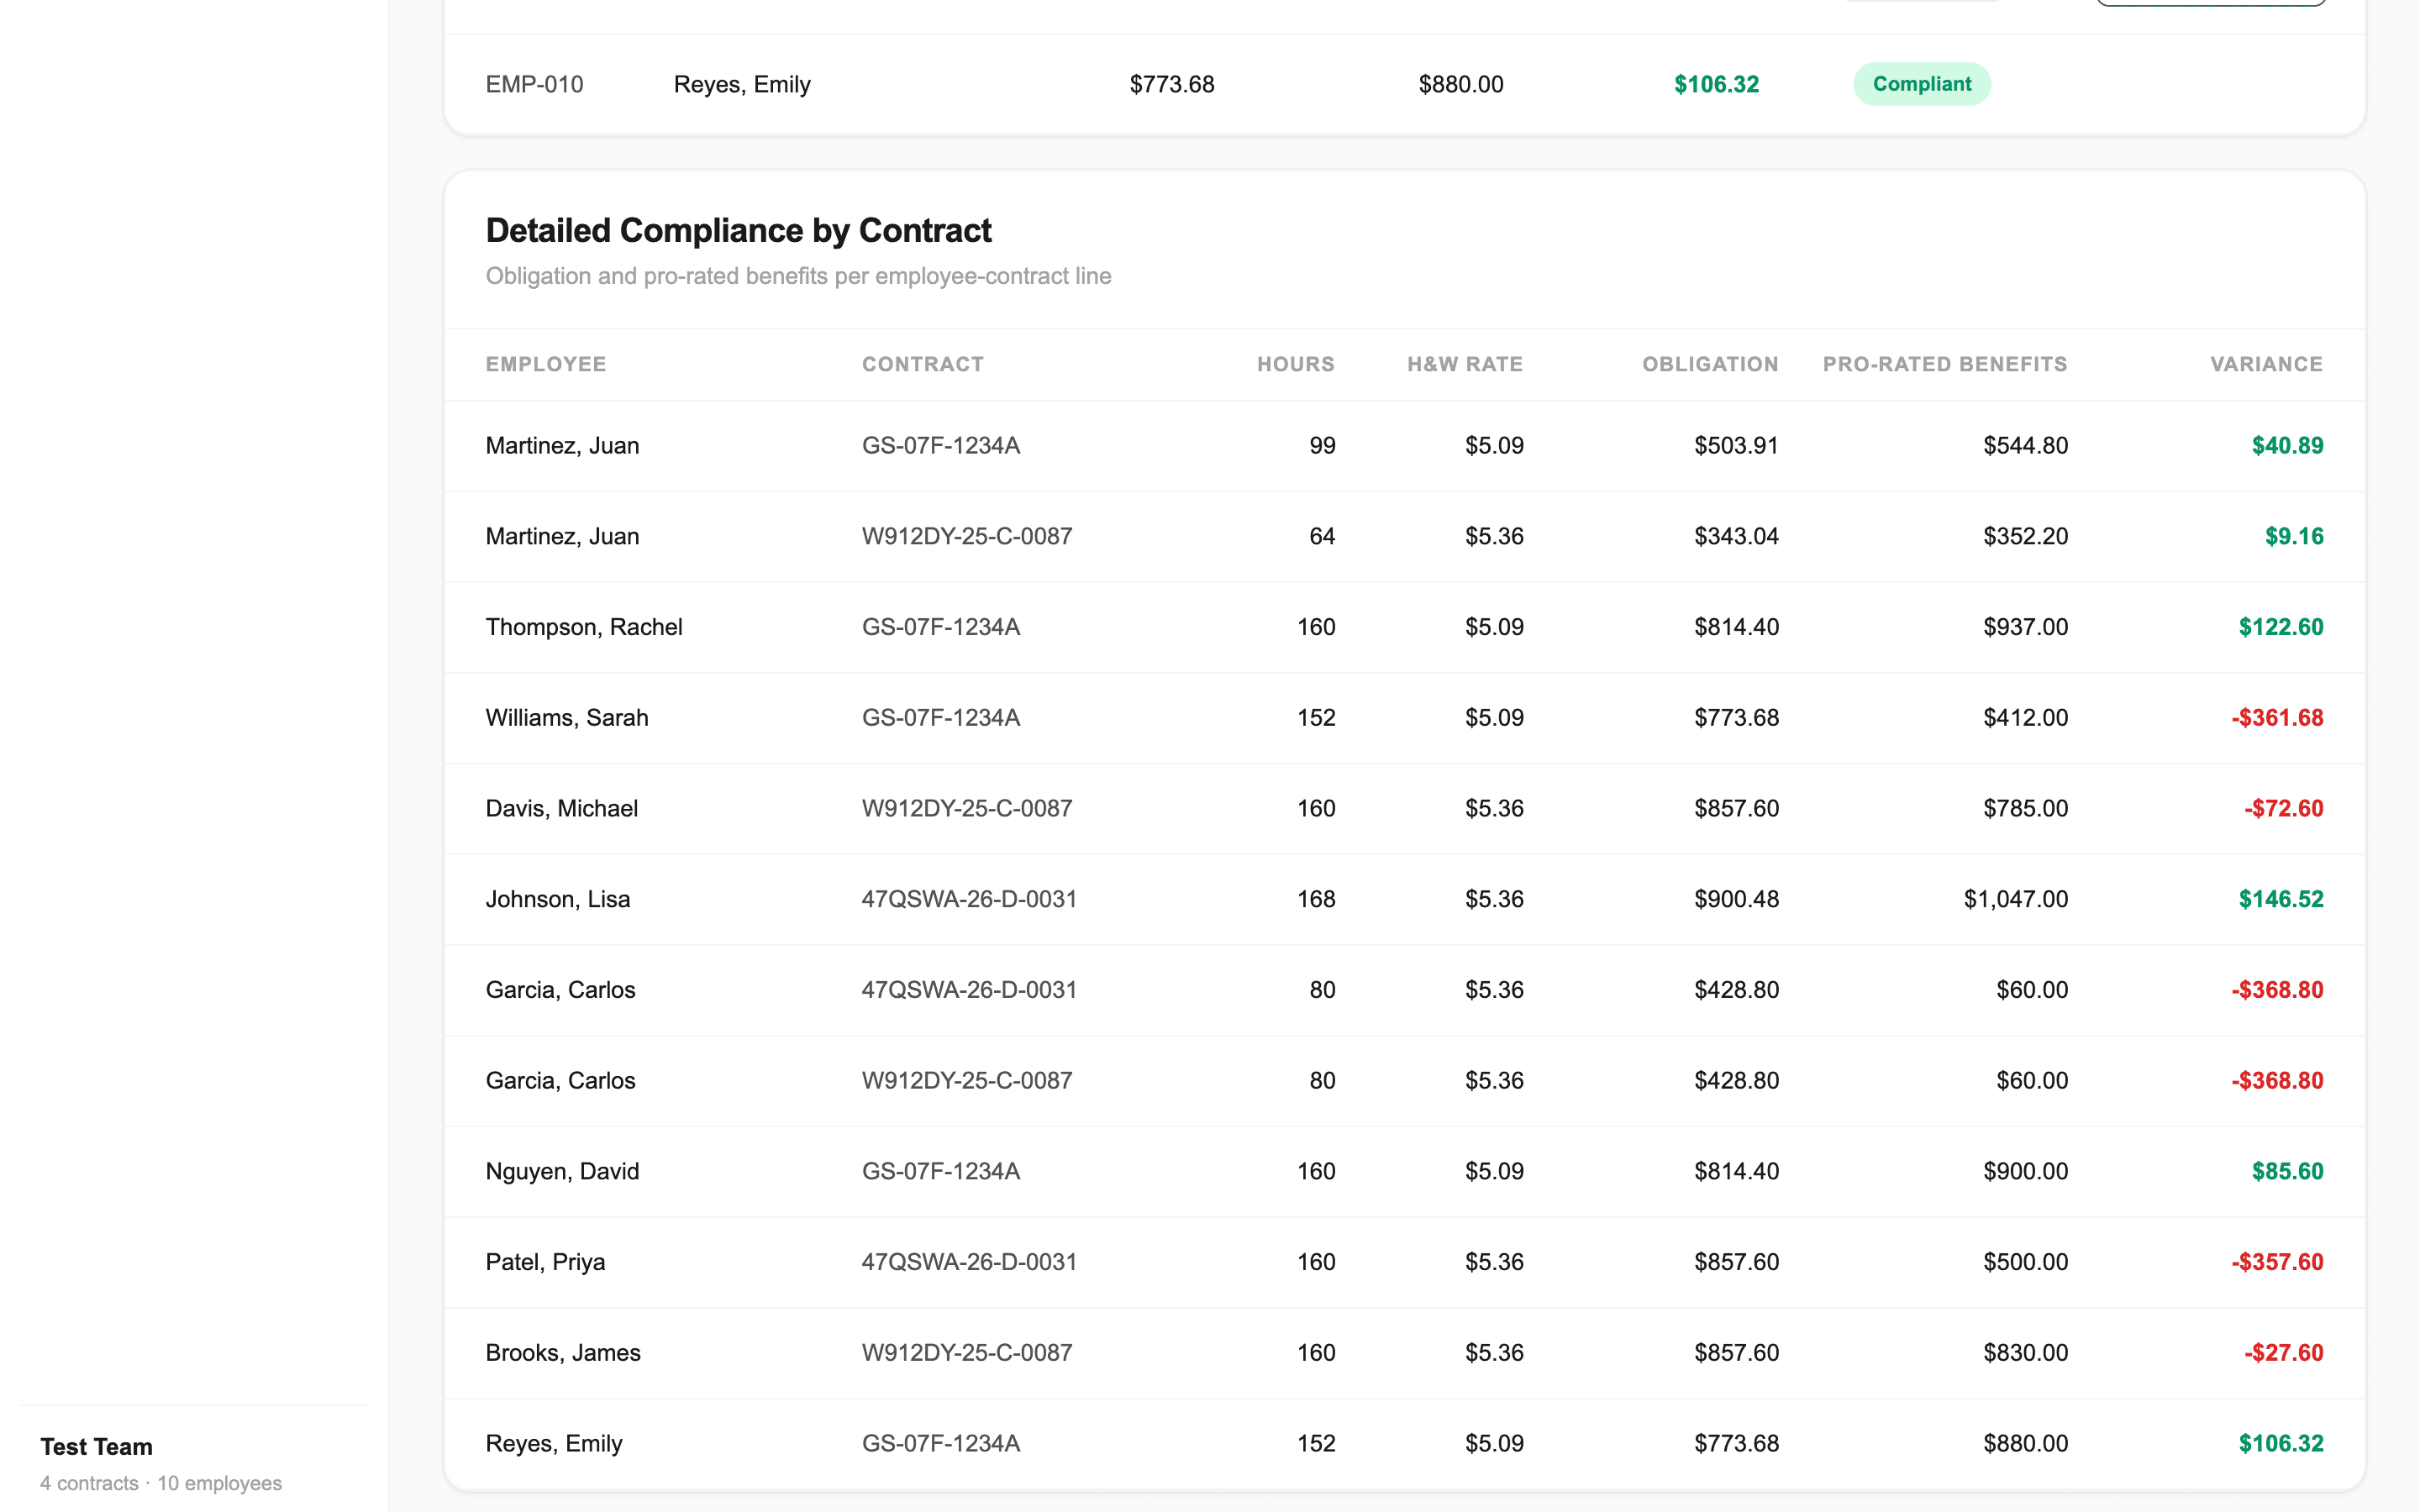Select Garcia, Carlos on the W912DY-25-C-0087 row

[x=560, y=1081]
